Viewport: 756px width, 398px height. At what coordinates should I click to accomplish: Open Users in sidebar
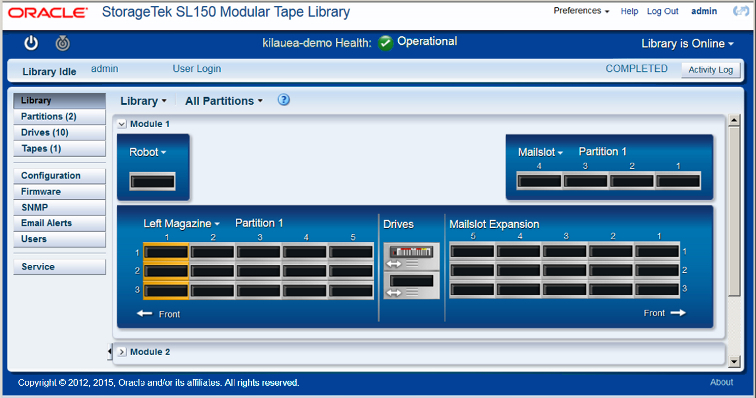click(x=59, y=239)
